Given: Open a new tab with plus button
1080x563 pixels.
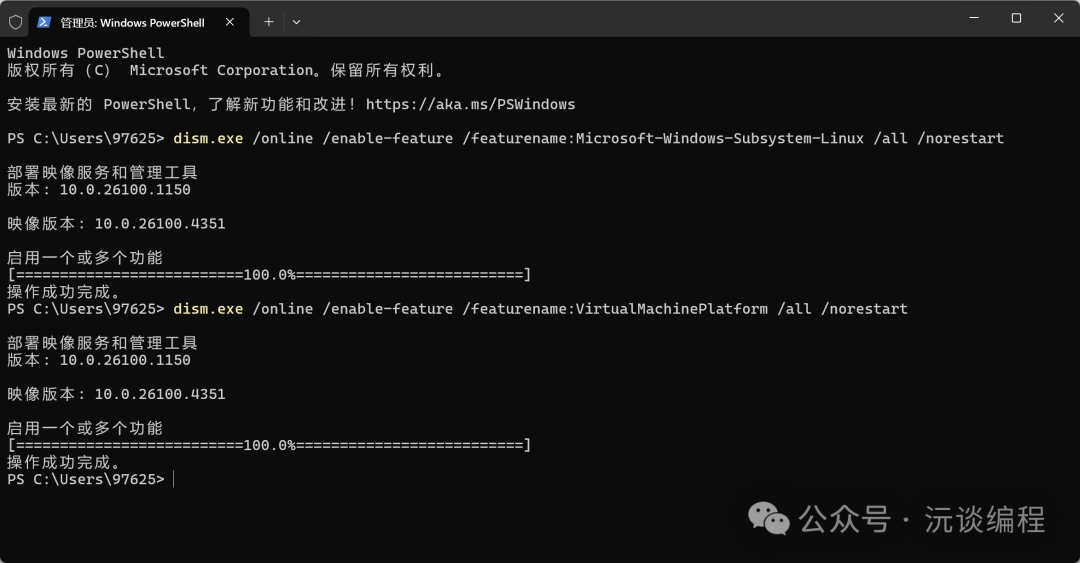Looking at the screenshot, I should point(268,21).
